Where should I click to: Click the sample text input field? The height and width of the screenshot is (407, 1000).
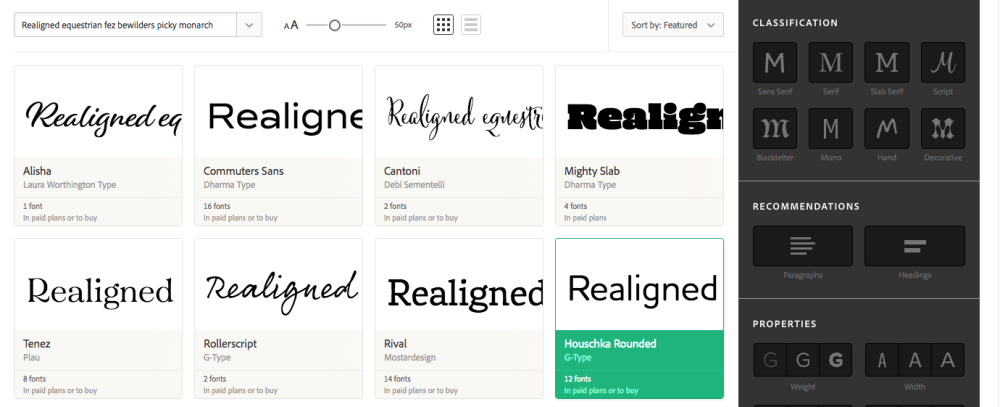(126, 25)
